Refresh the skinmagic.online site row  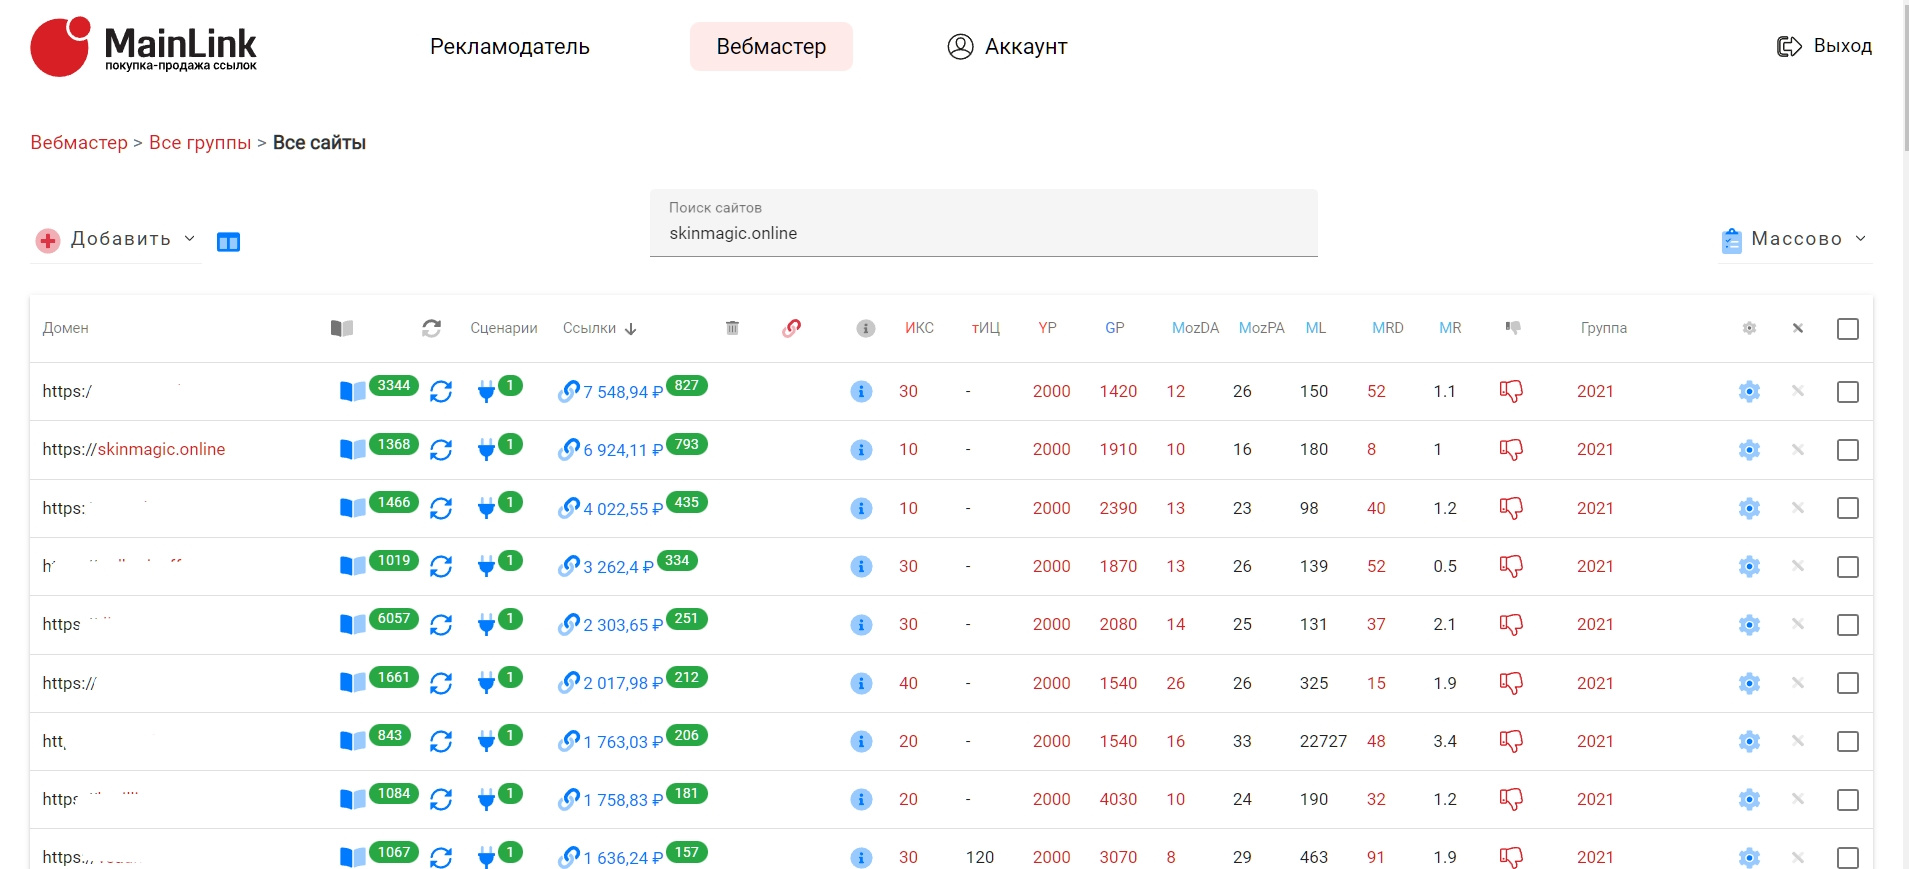[441, 450]
